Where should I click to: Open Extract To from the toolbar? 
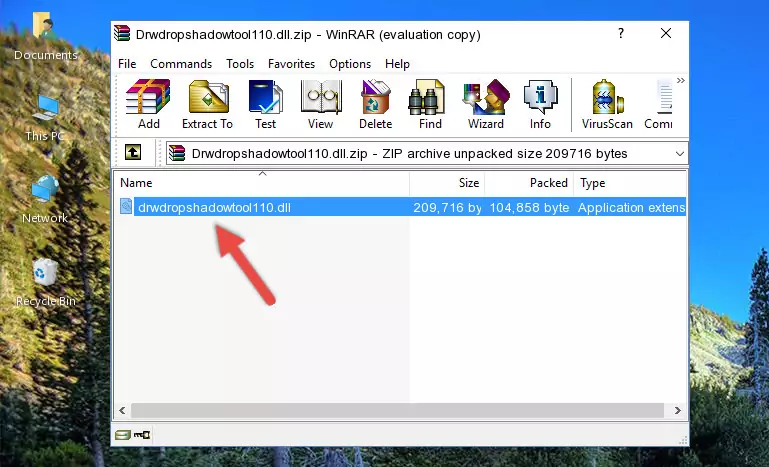click(207, 104)
